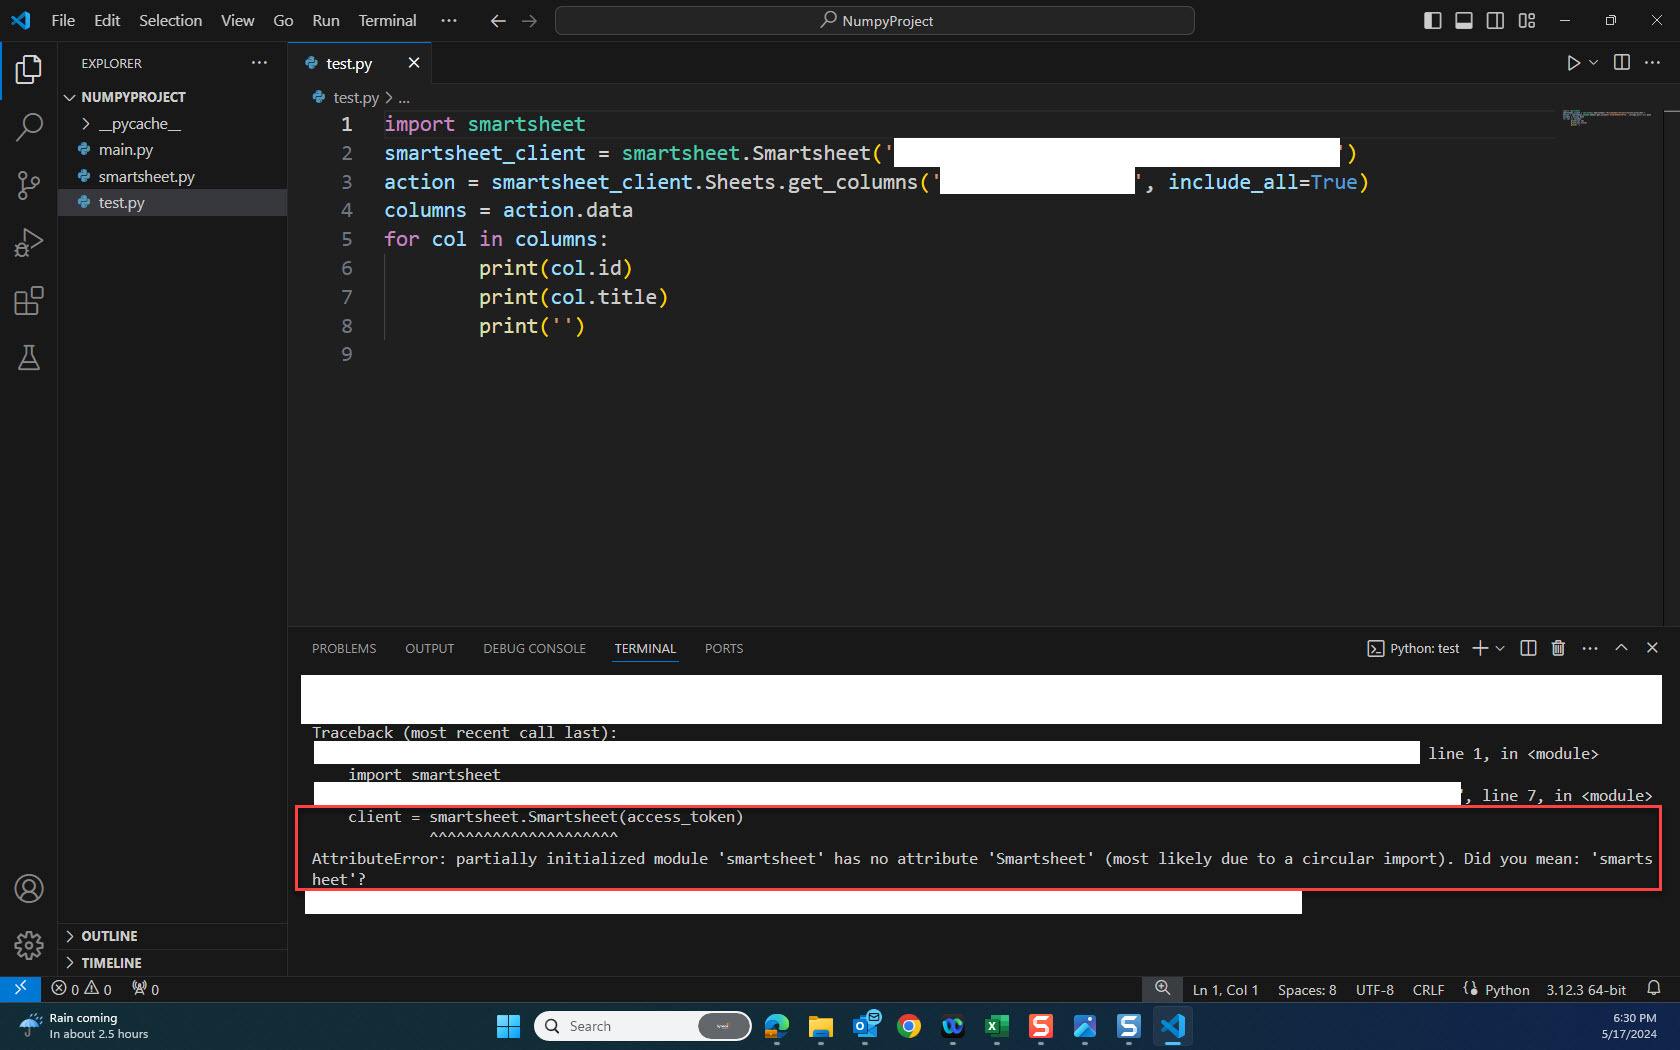Select test.py in the explorer

172,202
